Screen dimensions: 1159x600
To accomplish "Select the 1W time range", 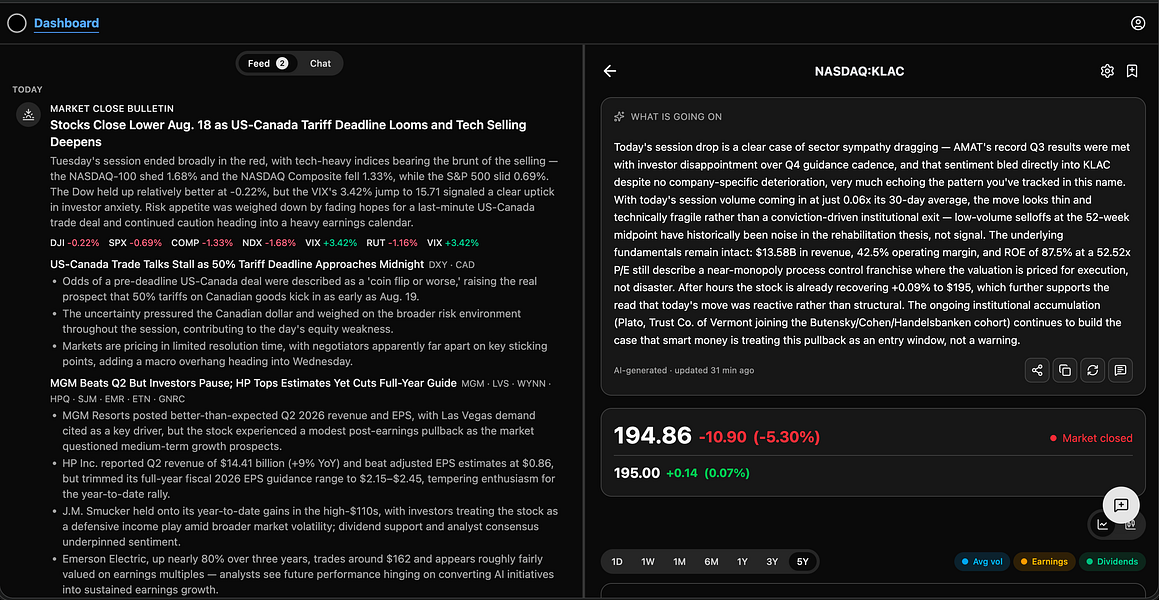I will [x=648, y=562].
